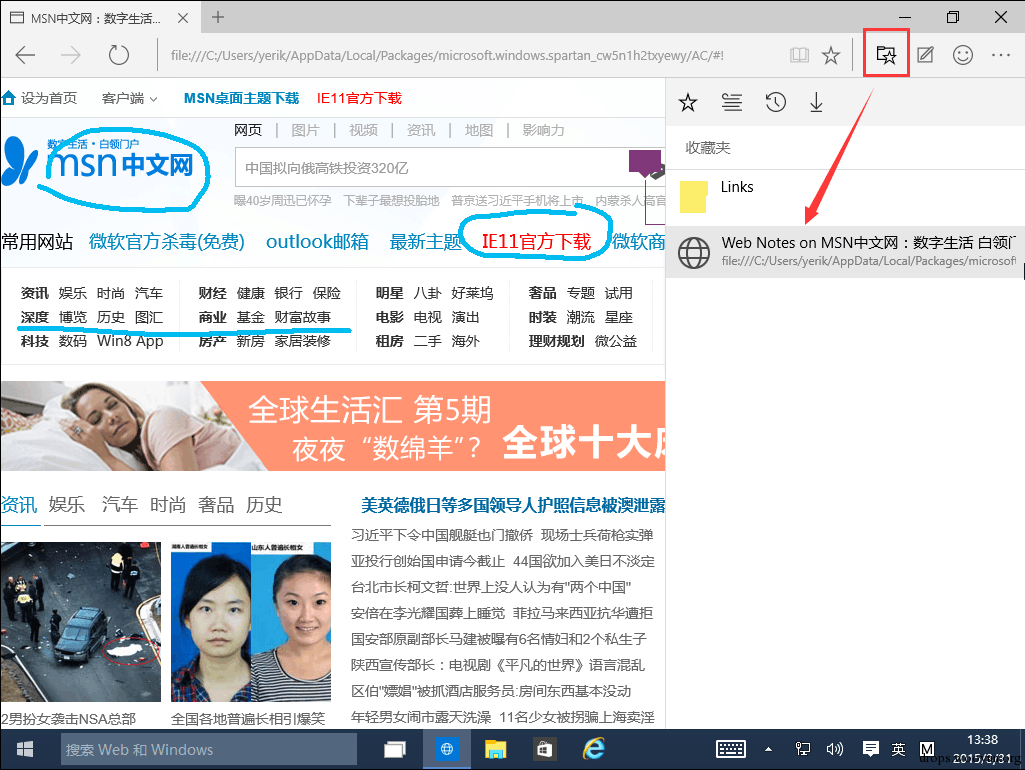Go back with the browser back arrow
This screenshot has width=1025, height=770.
click(x=25, y=56)
